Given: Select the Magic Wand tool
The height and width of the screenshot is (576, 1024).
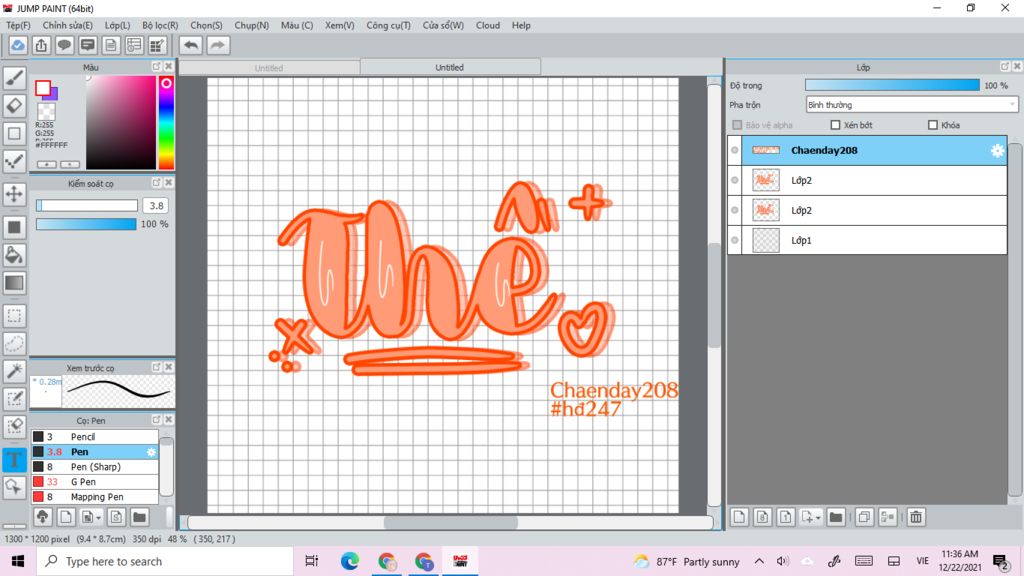Looking at the screenshot, I should click(14, 371).
